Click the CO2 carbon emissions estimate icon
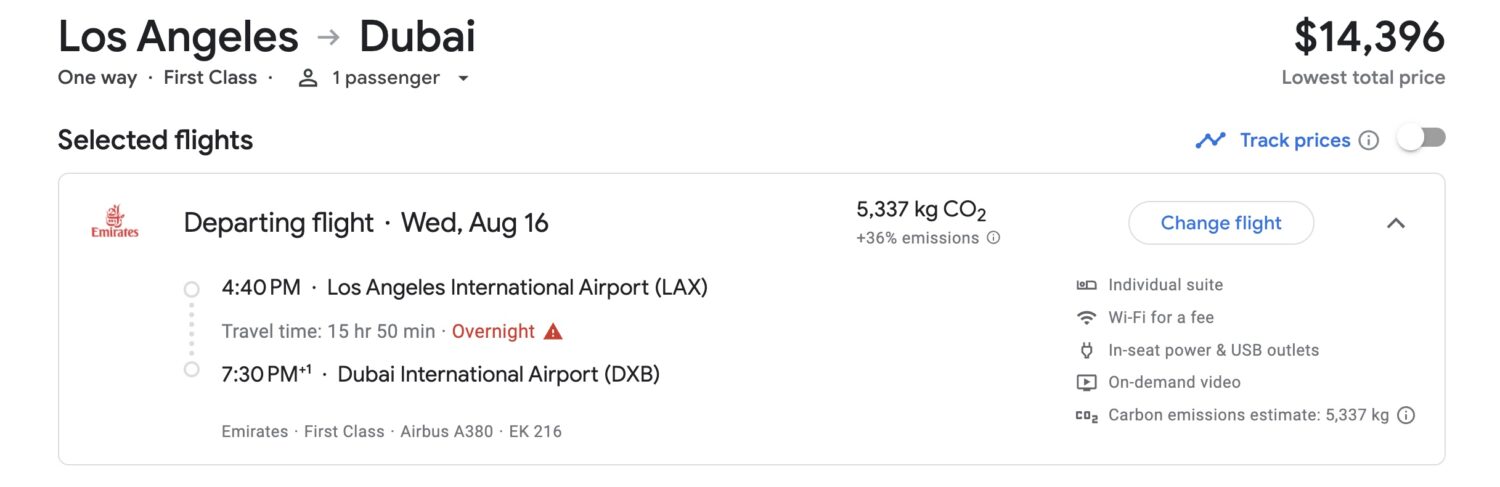The width and height of the screenshot is (1500, 487). [x=1087, y=416]
